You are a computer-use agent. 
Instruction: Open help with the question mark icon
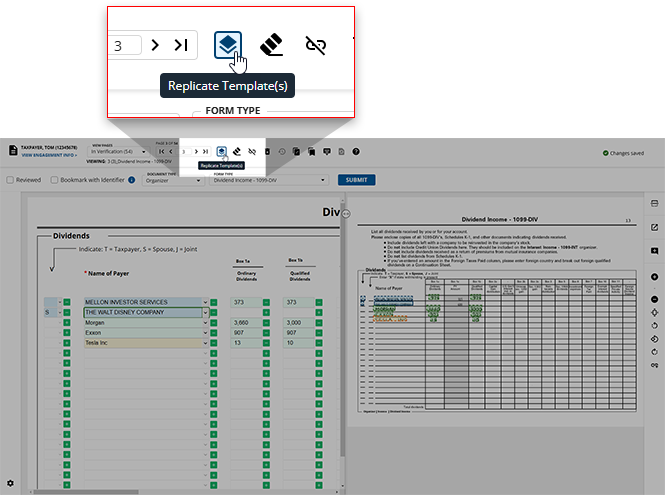coord(356,151)
